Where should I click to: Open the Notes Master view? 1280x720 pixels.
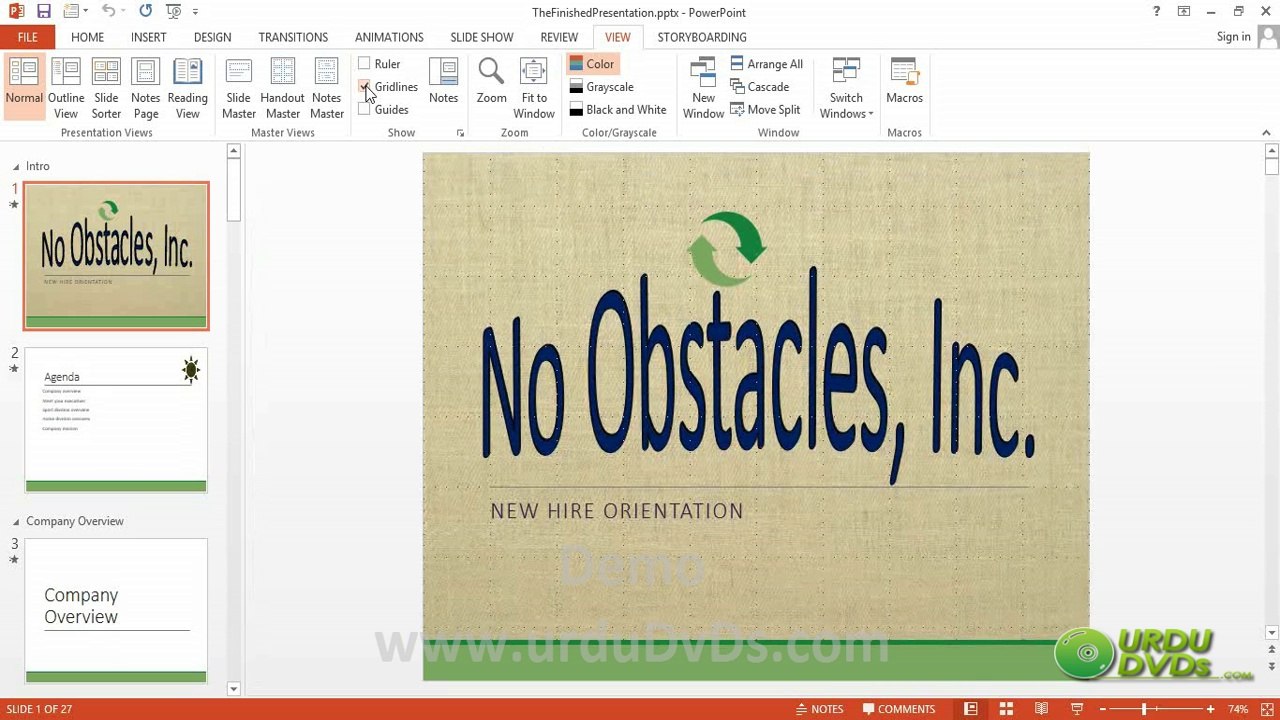[327, 87]
